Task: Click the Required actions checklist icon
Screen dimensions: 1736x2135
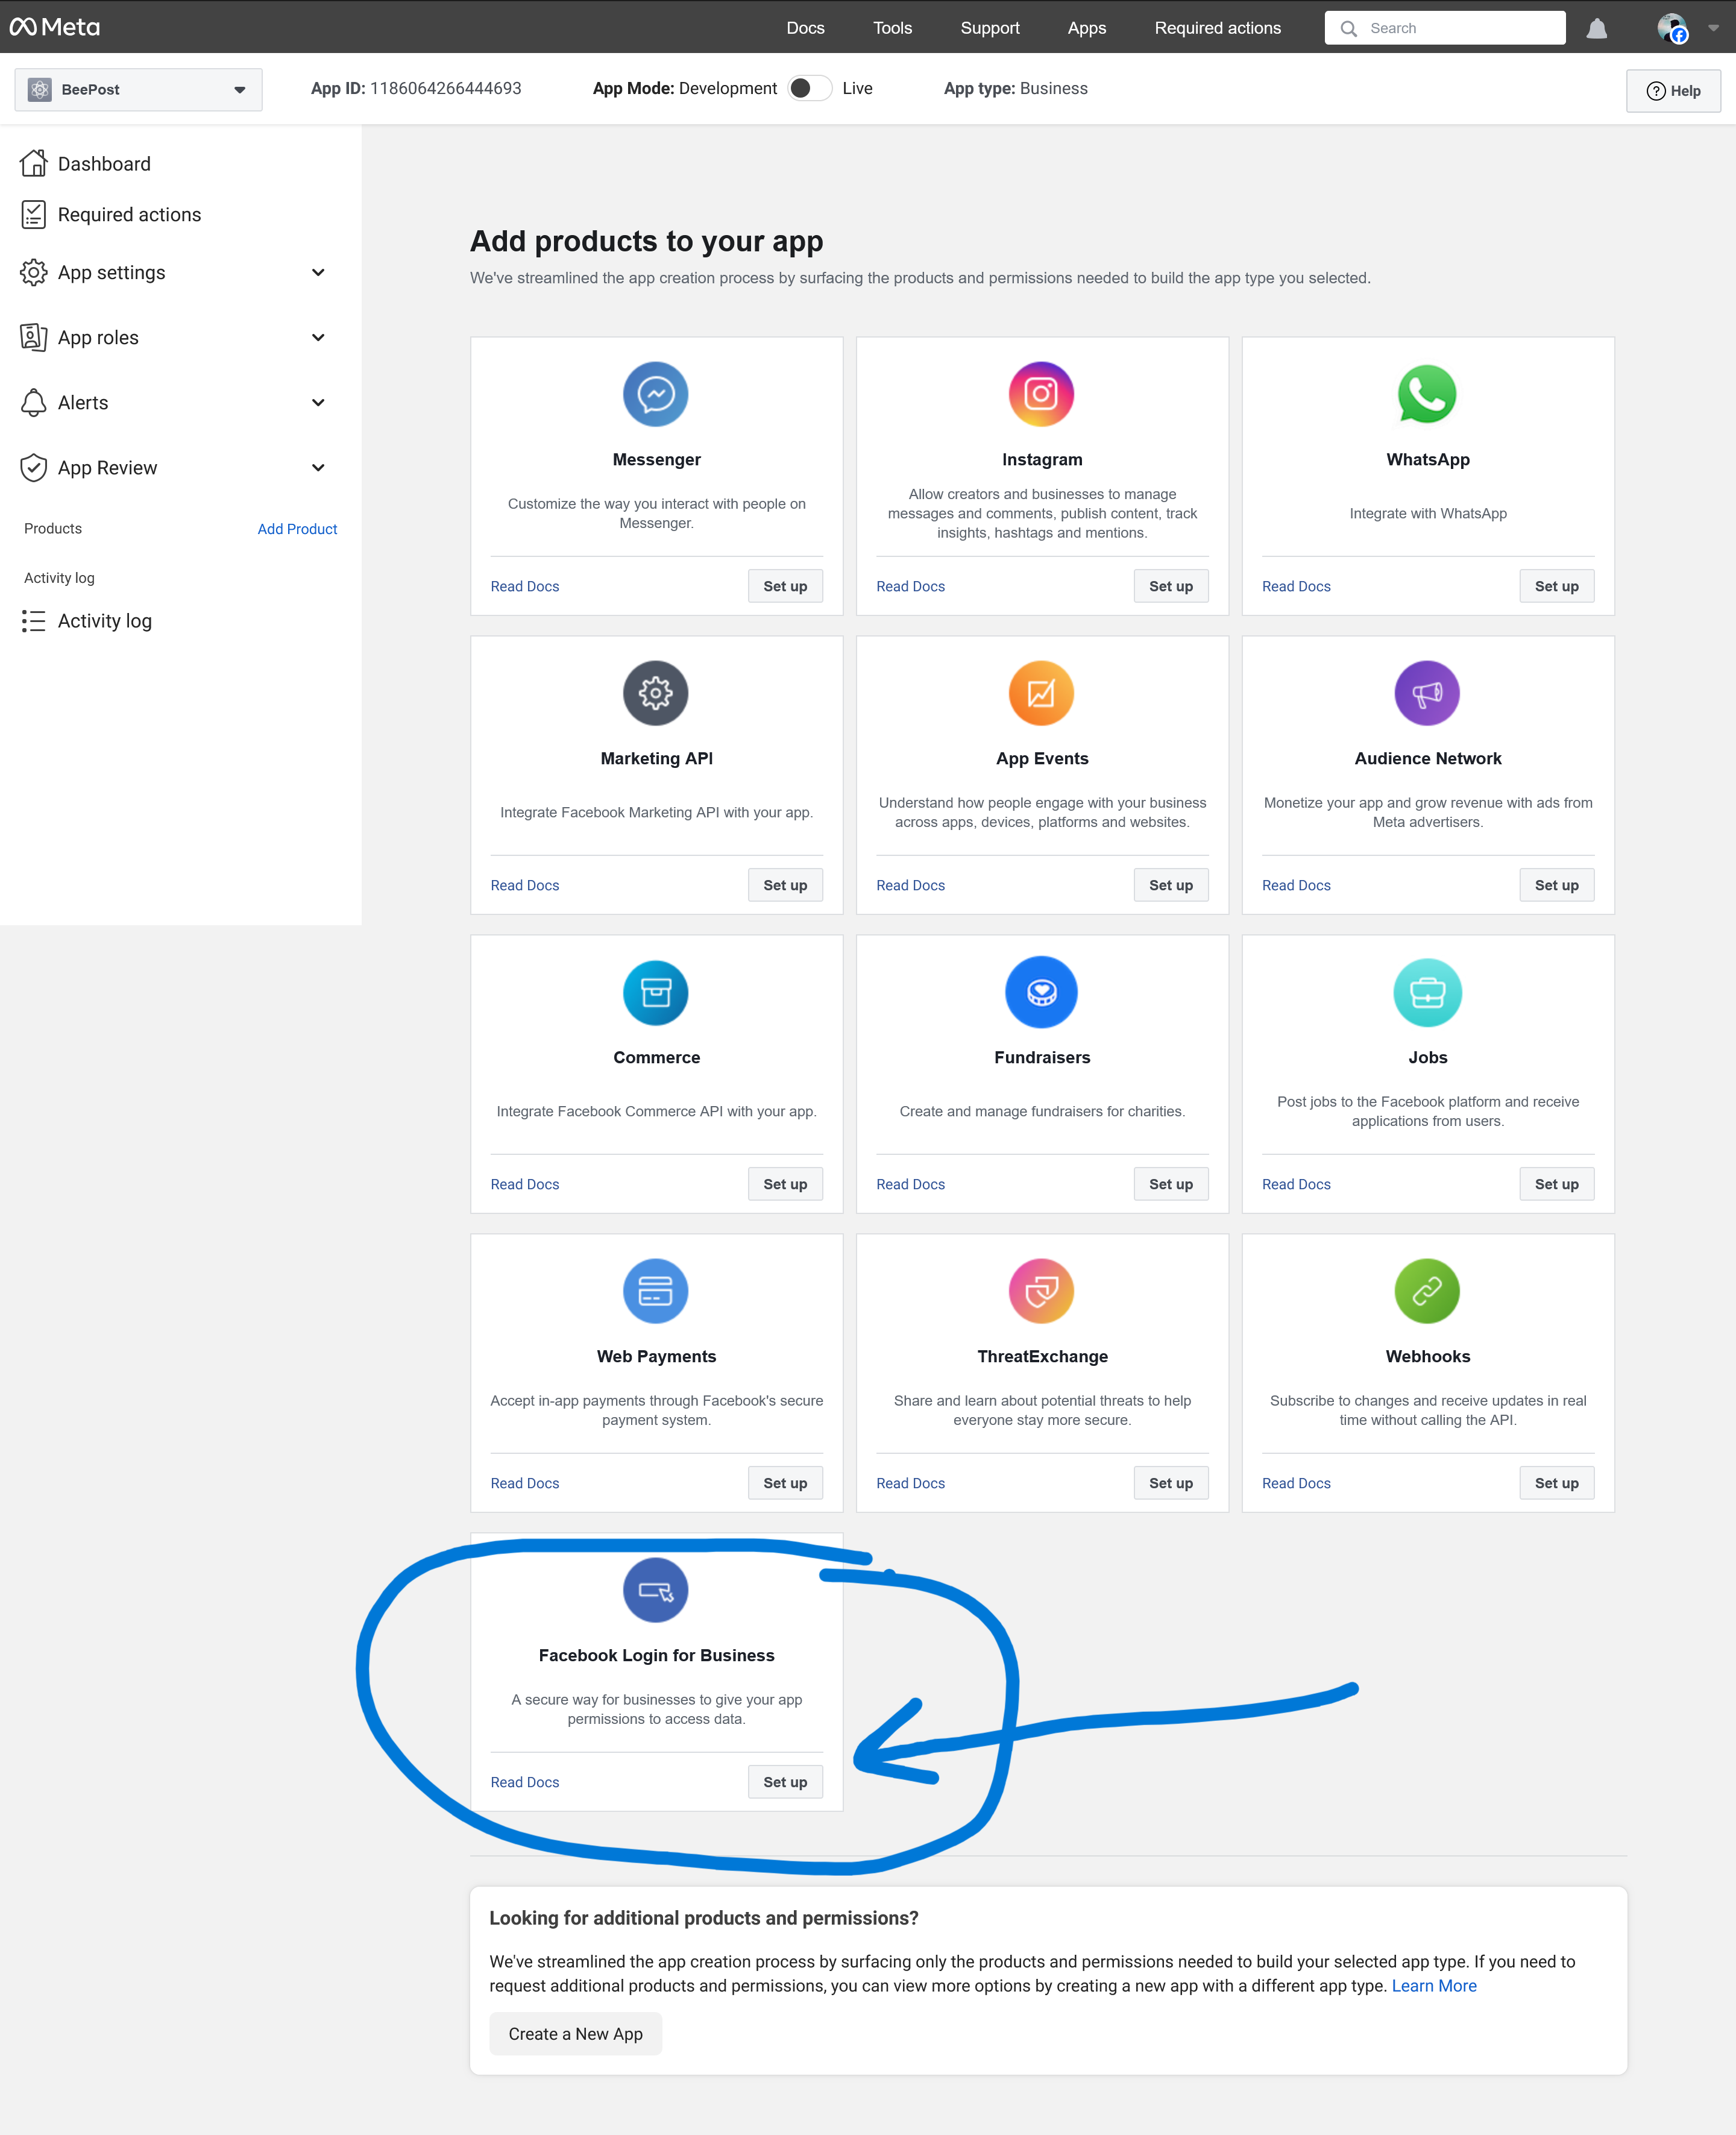Action: (x=34, y=214)
